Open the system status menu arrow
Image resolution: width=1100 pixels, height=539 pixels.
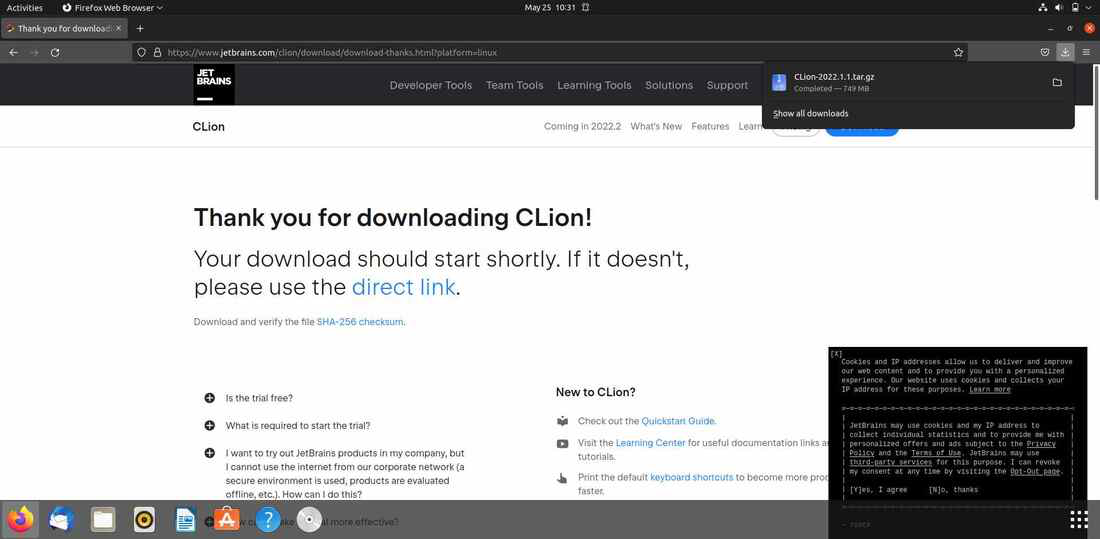click(x=1089, y=8)
